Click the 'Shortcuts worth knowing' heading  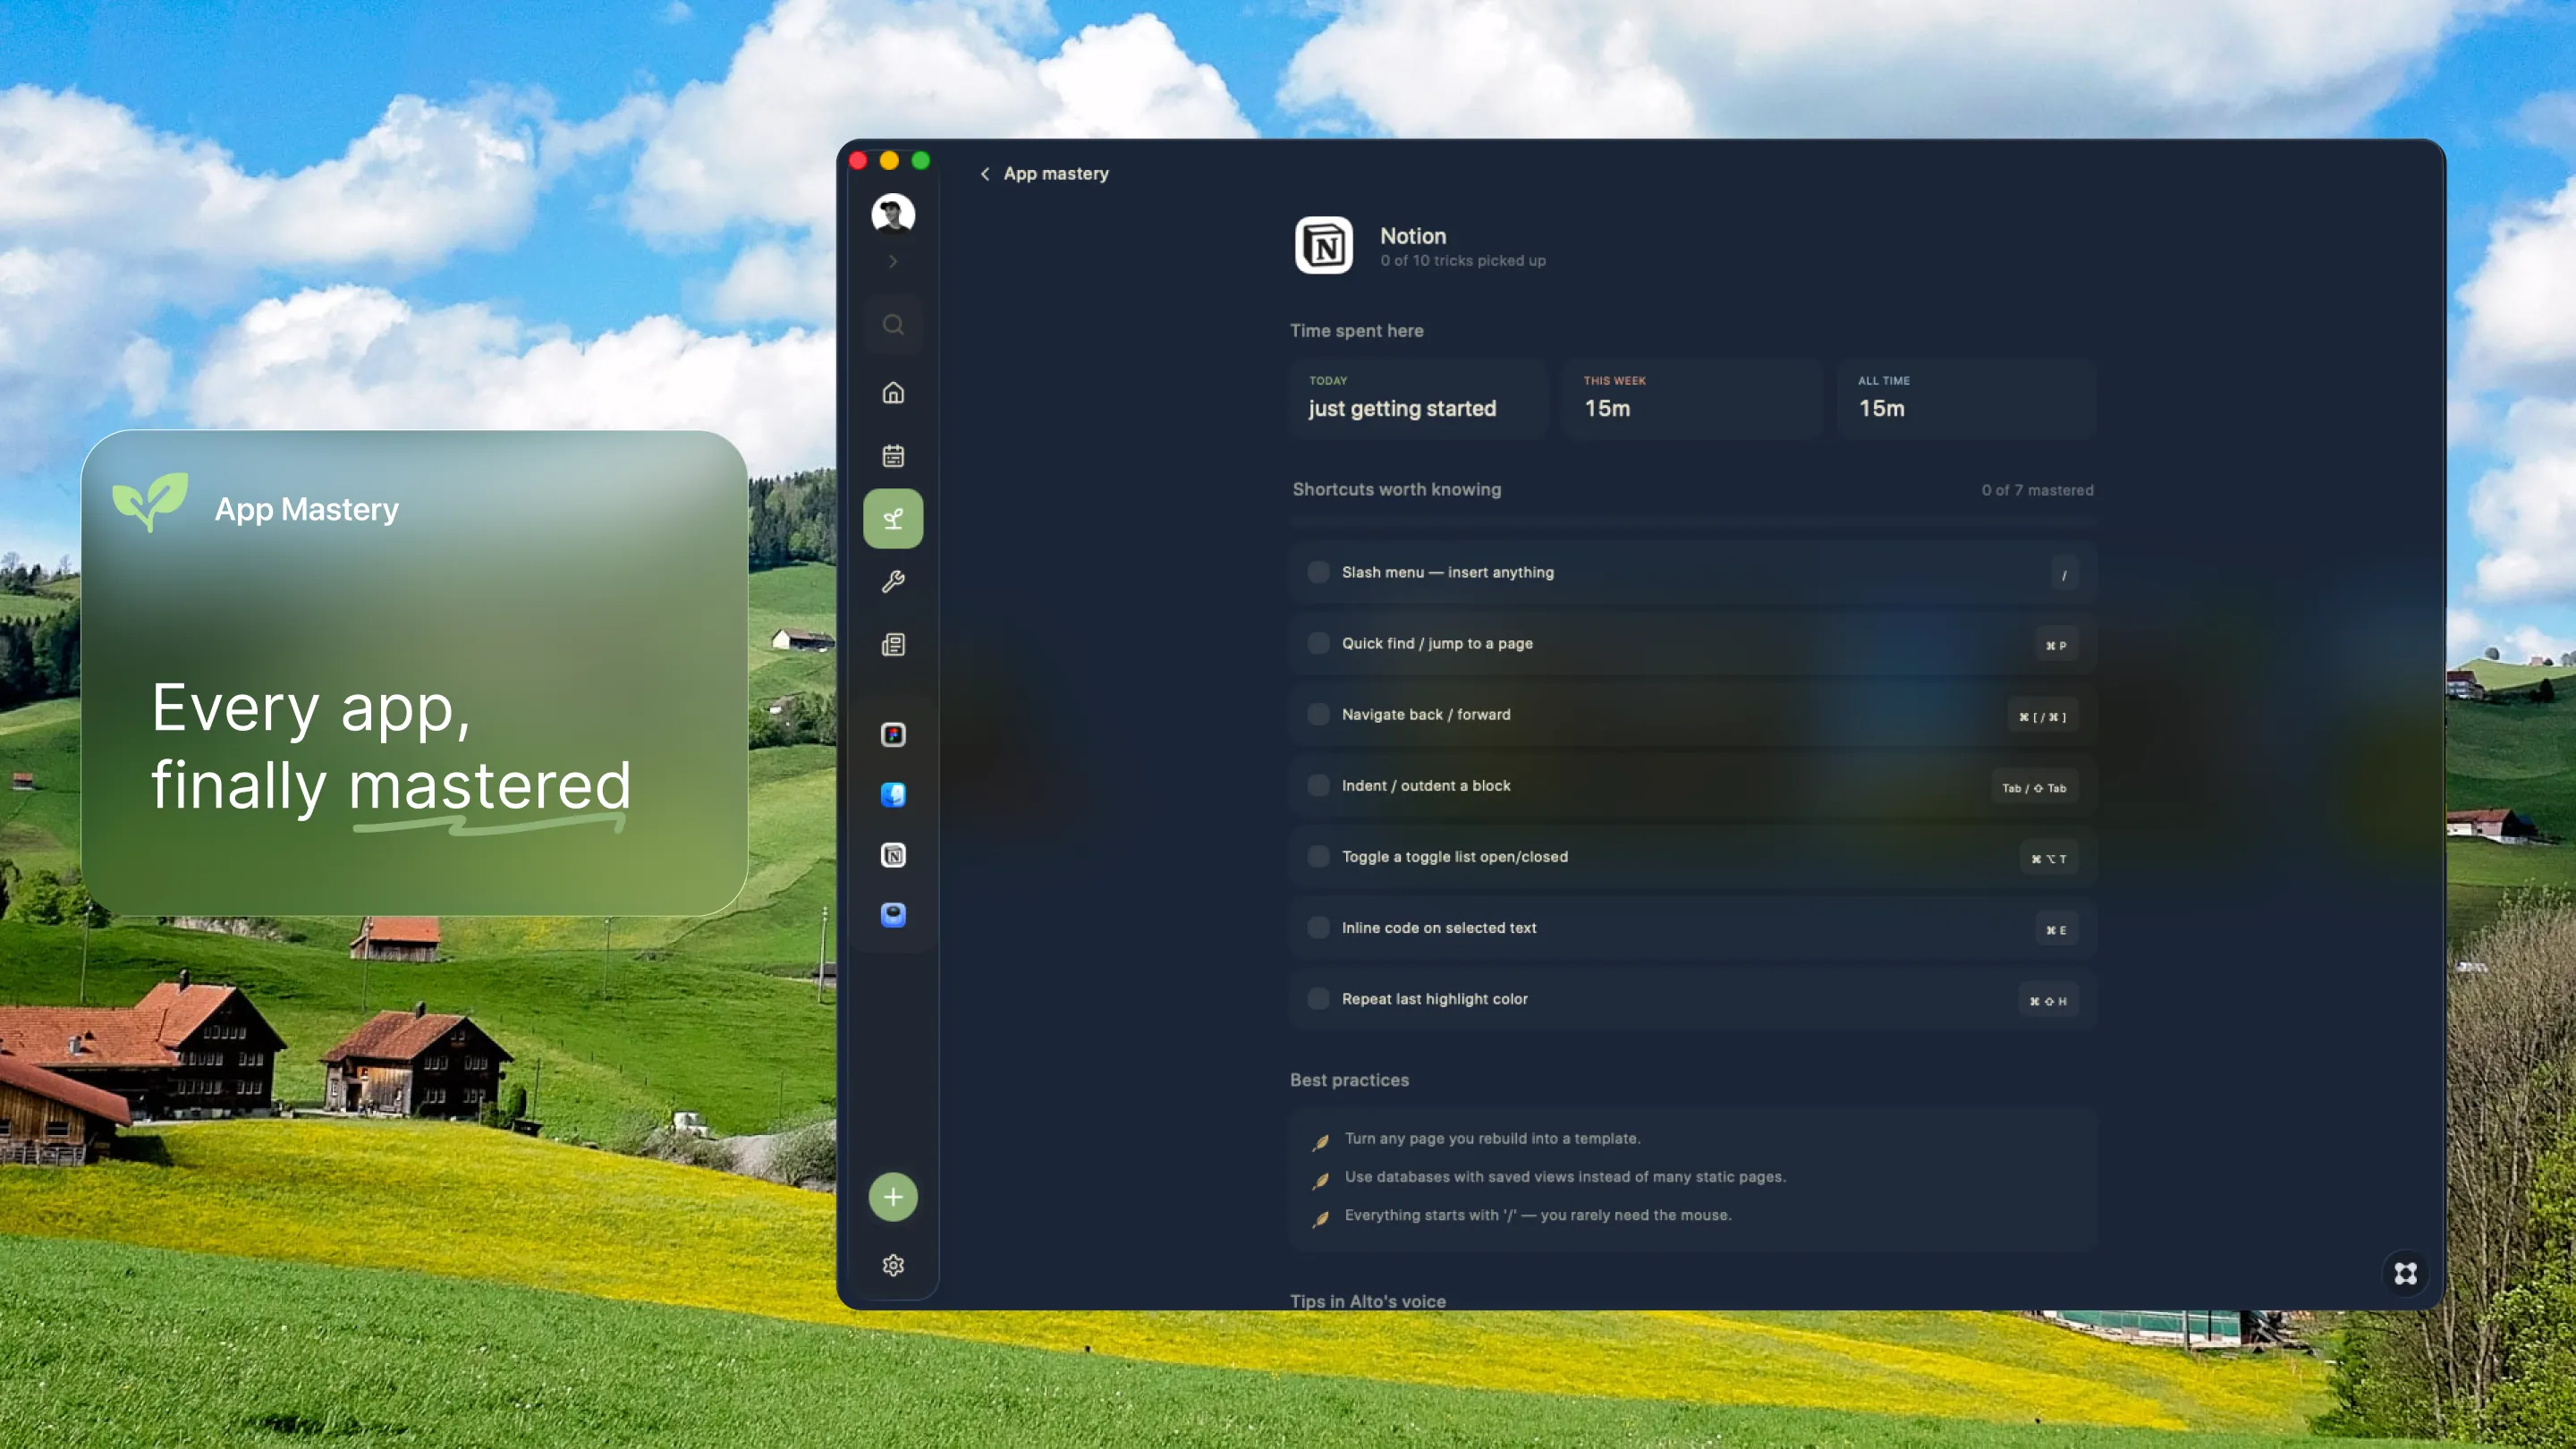[x=1396, y=489]
